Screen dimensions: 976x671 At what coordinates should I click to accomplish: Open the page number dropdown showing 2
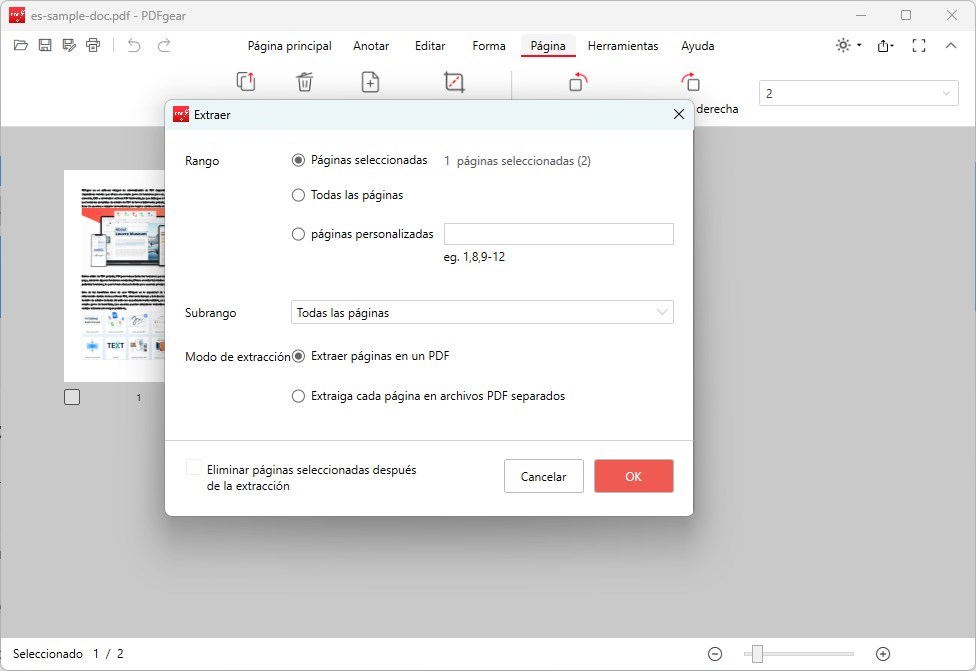[x=858, y=92]
